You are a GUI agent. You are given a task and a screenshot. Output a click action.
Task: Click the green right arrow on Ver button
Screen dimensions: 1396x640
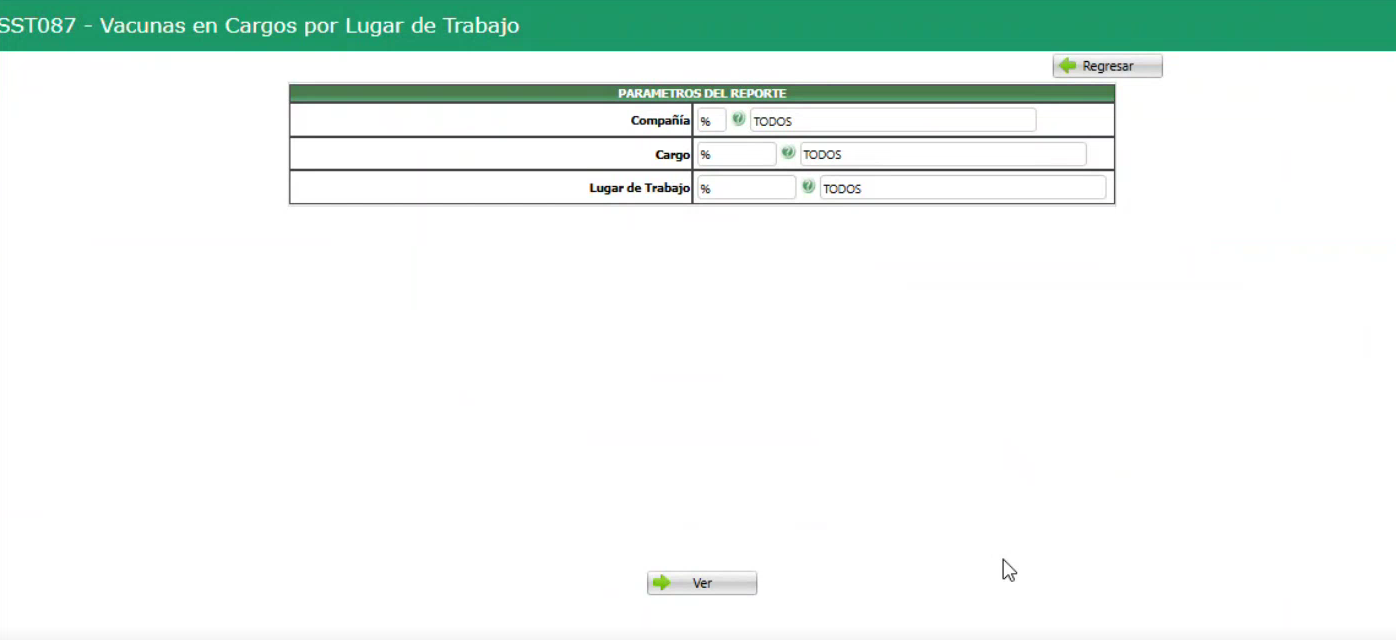click(662, 582)
